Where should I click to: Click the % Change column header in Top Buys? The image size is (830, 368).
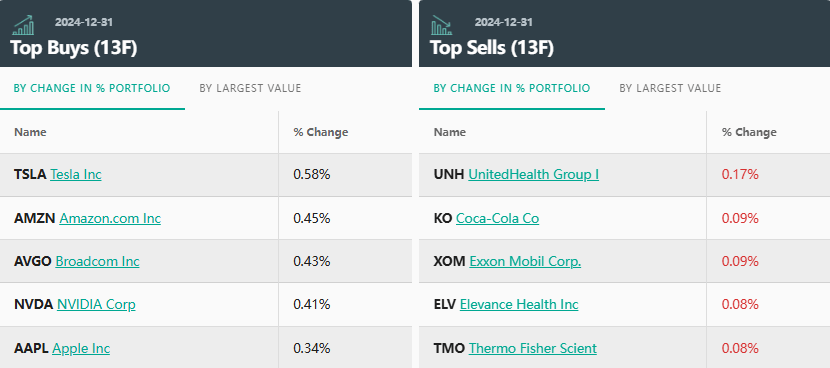tap(321, 132)
